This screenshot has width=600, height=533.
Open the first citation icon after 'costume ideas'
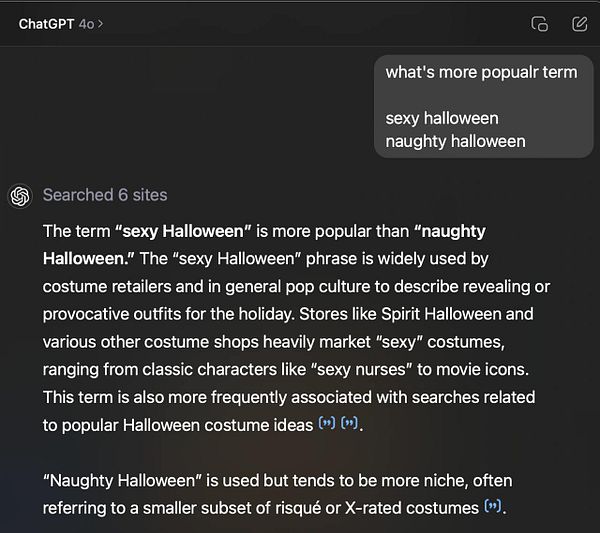(326, 424)
